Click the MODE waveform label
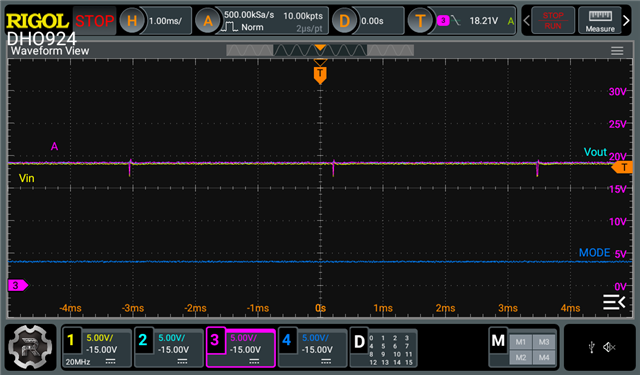This screenshot has width=640, height=375. pyautogui.click(x=594, y=253)
